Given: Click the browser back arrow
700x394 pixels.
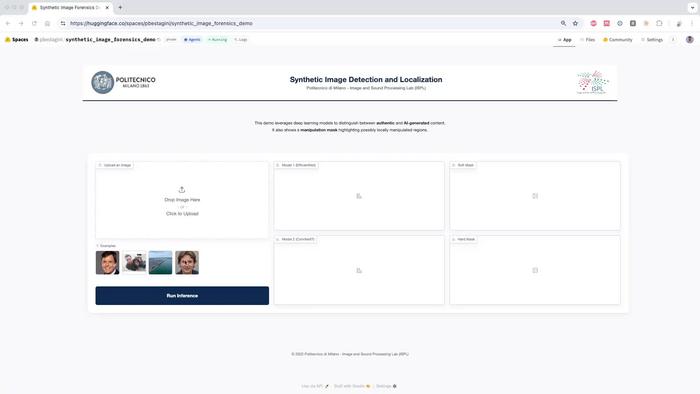Looking at the screenshot, I should (x=8, y=23).
